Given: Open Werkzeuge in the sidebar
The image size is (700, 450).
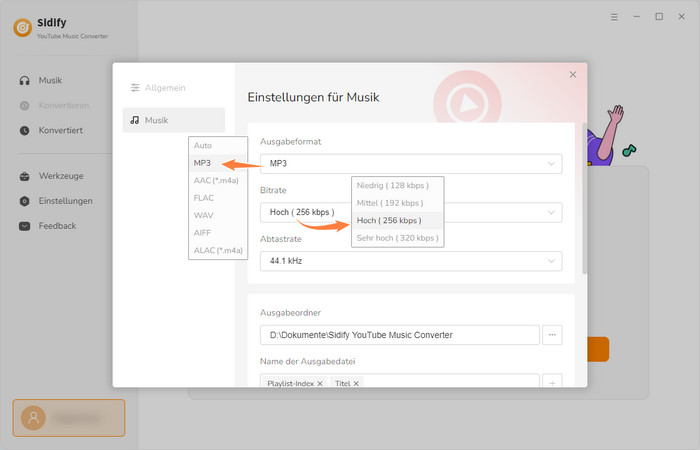Looking at the screenshot, I should [61, 176].
